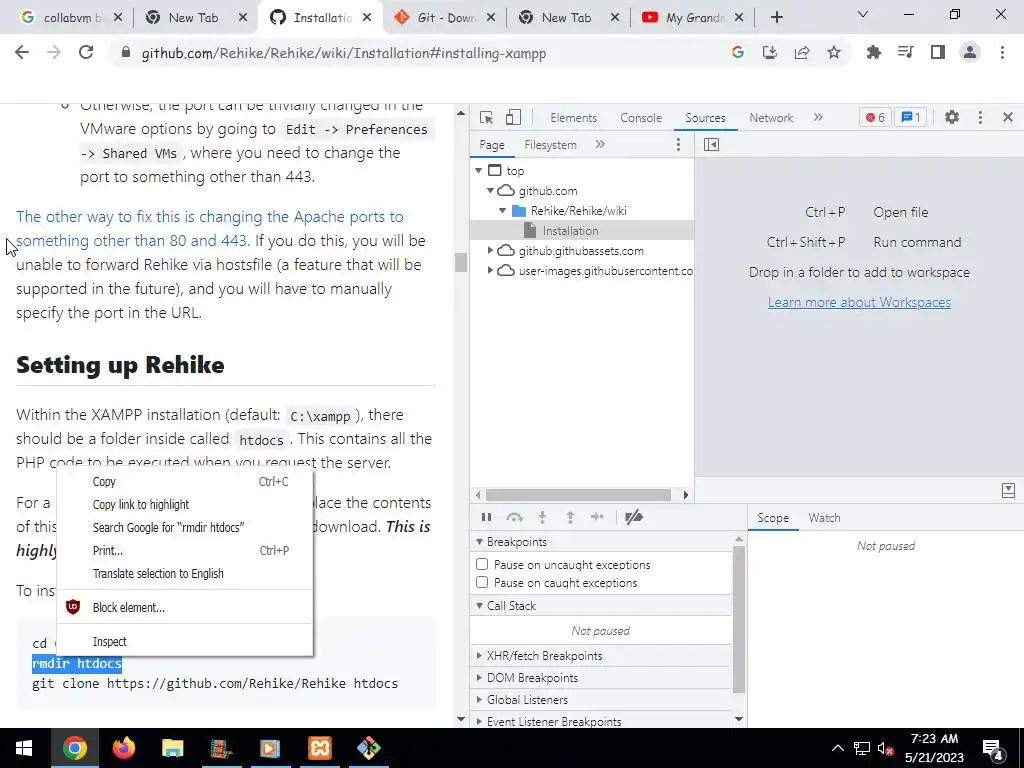Expand the github.githubassets.com node
The image size is (1024, 768).
[x=490, y=251]
